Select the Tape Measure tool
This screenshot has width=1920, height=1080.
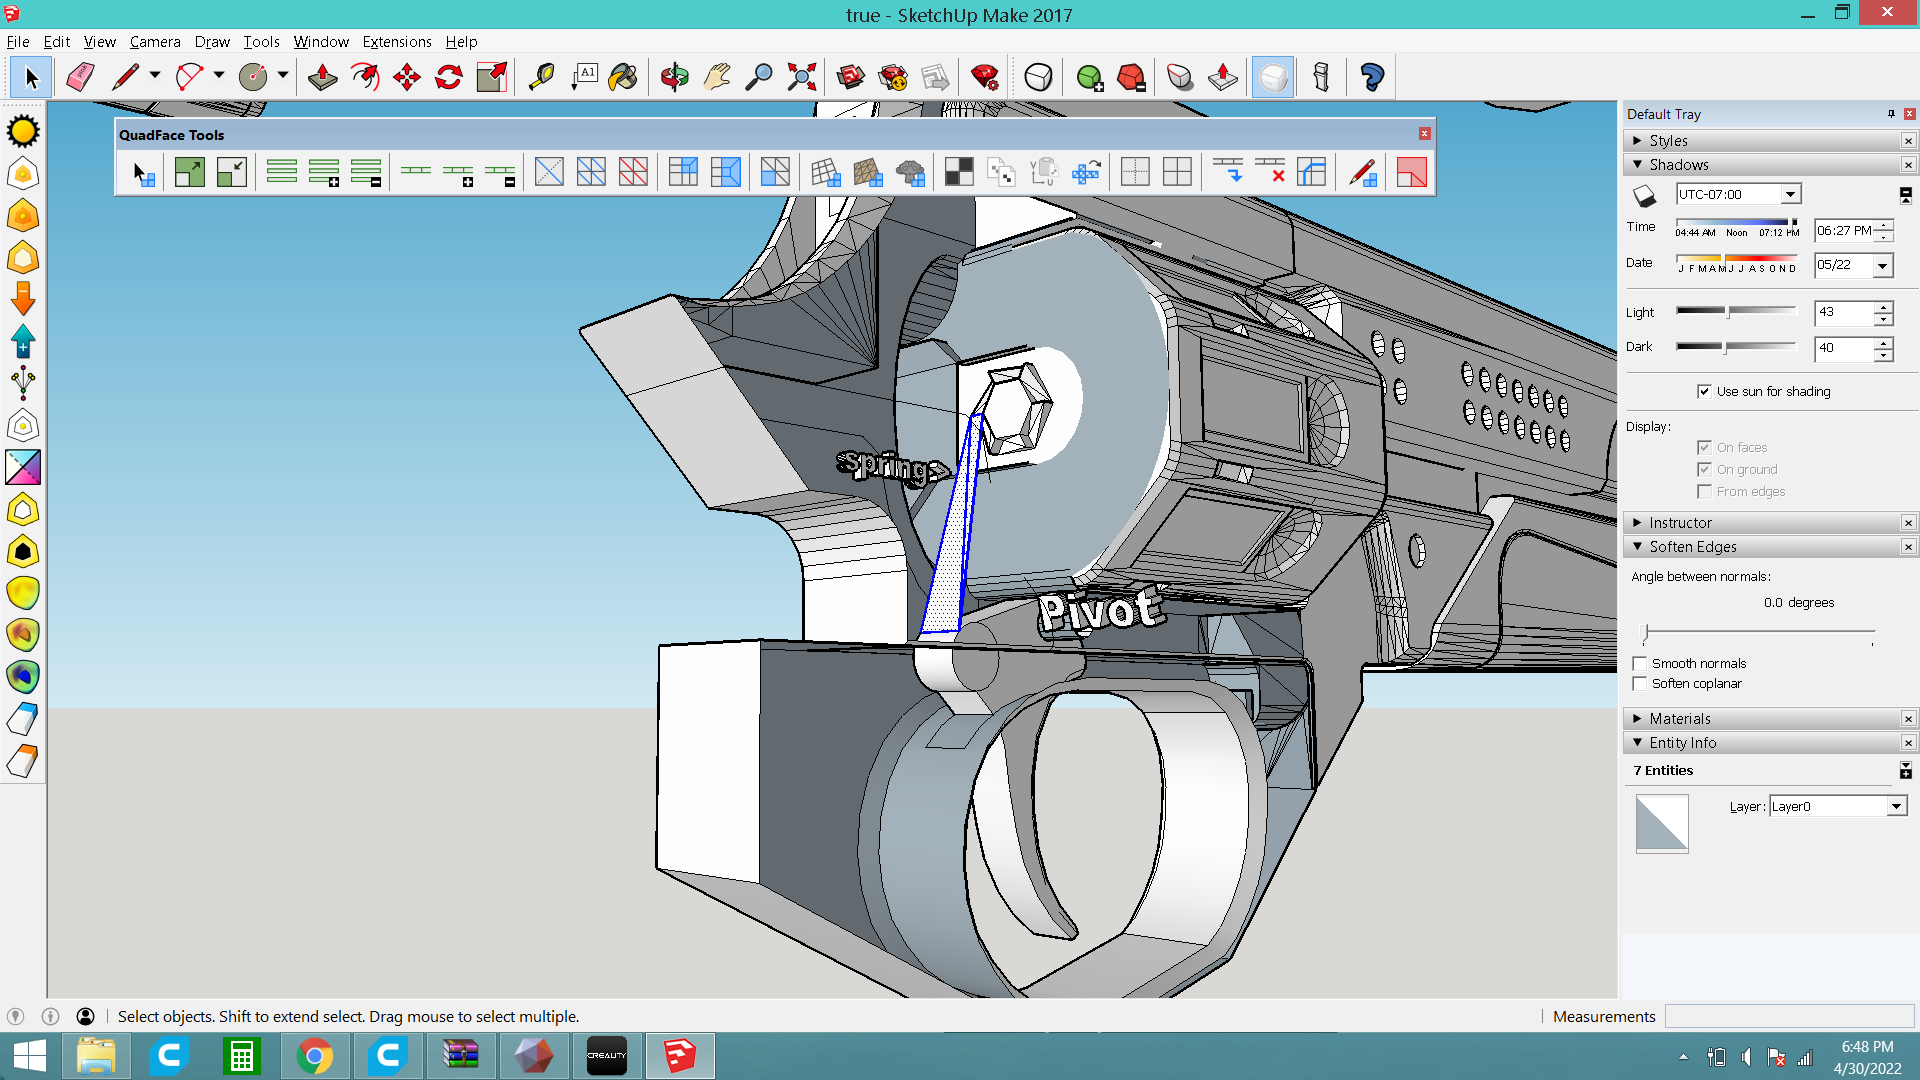[541, 77]
